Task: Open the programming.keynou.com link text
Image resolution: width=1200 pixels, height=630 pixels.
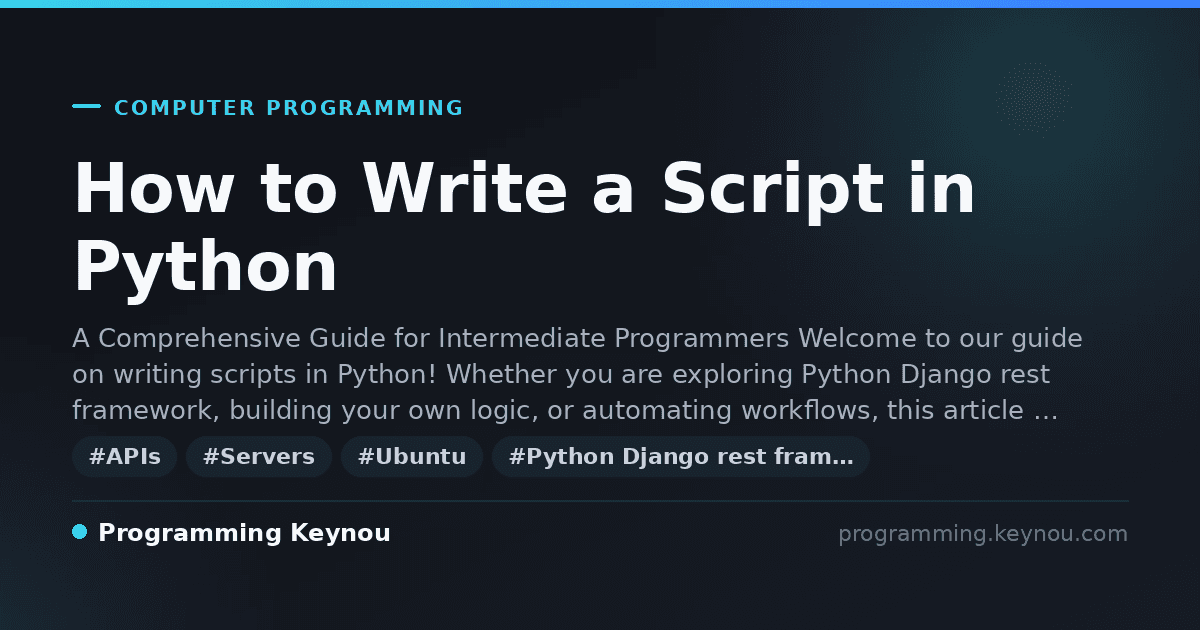Action: click(x=983, y=534)
